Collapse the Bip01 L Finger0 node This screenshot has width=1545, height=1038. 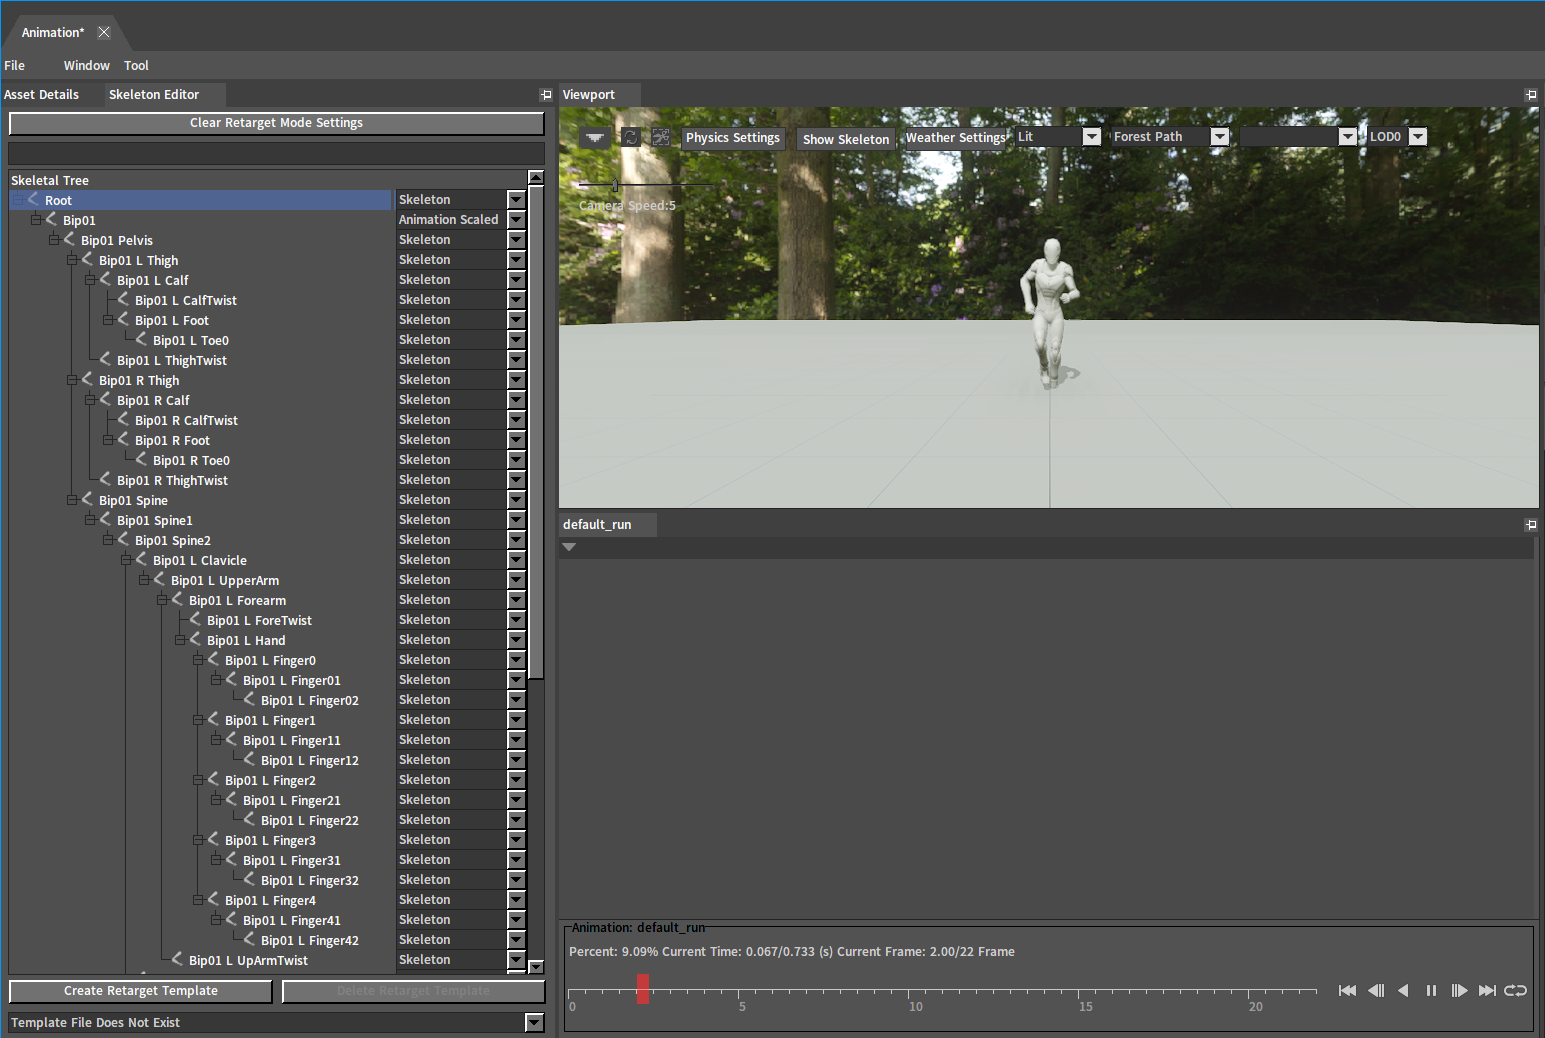[x=198, y=659]
